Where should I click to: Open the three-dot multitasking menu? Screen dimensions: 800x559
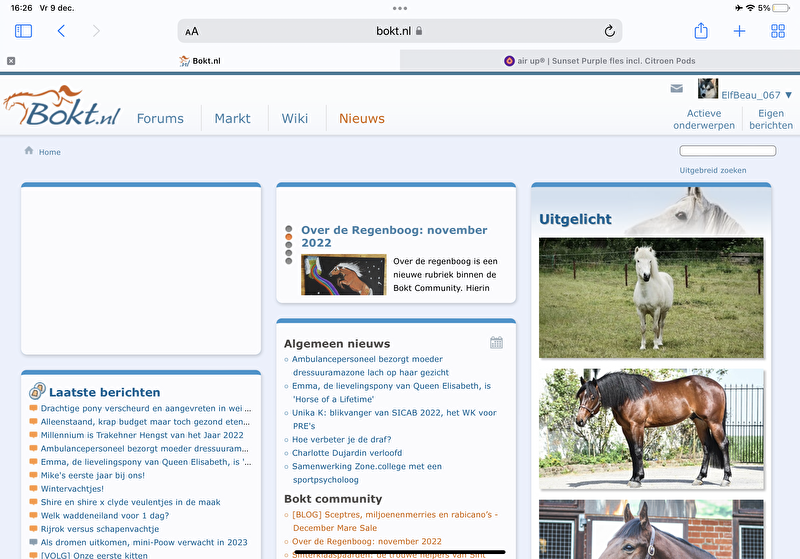400,8
